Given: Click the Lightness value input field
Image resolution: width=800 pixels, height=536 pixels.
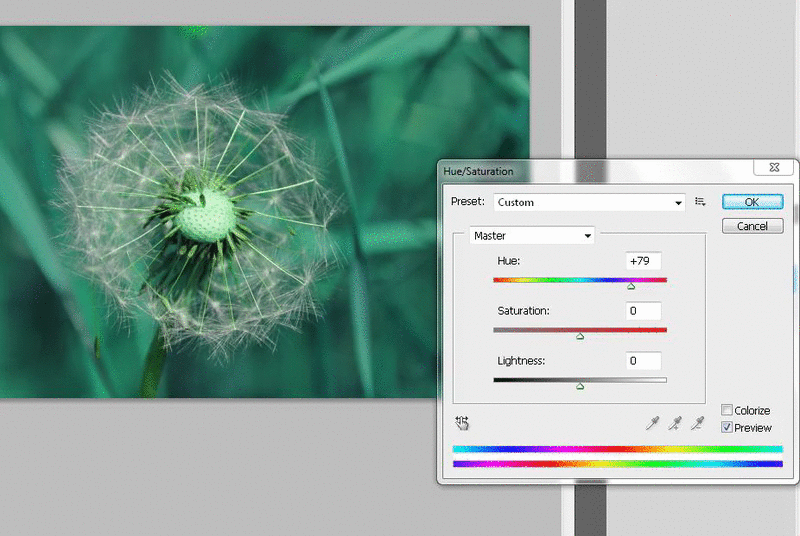Looking at the screenshot, I should point(643,361).
